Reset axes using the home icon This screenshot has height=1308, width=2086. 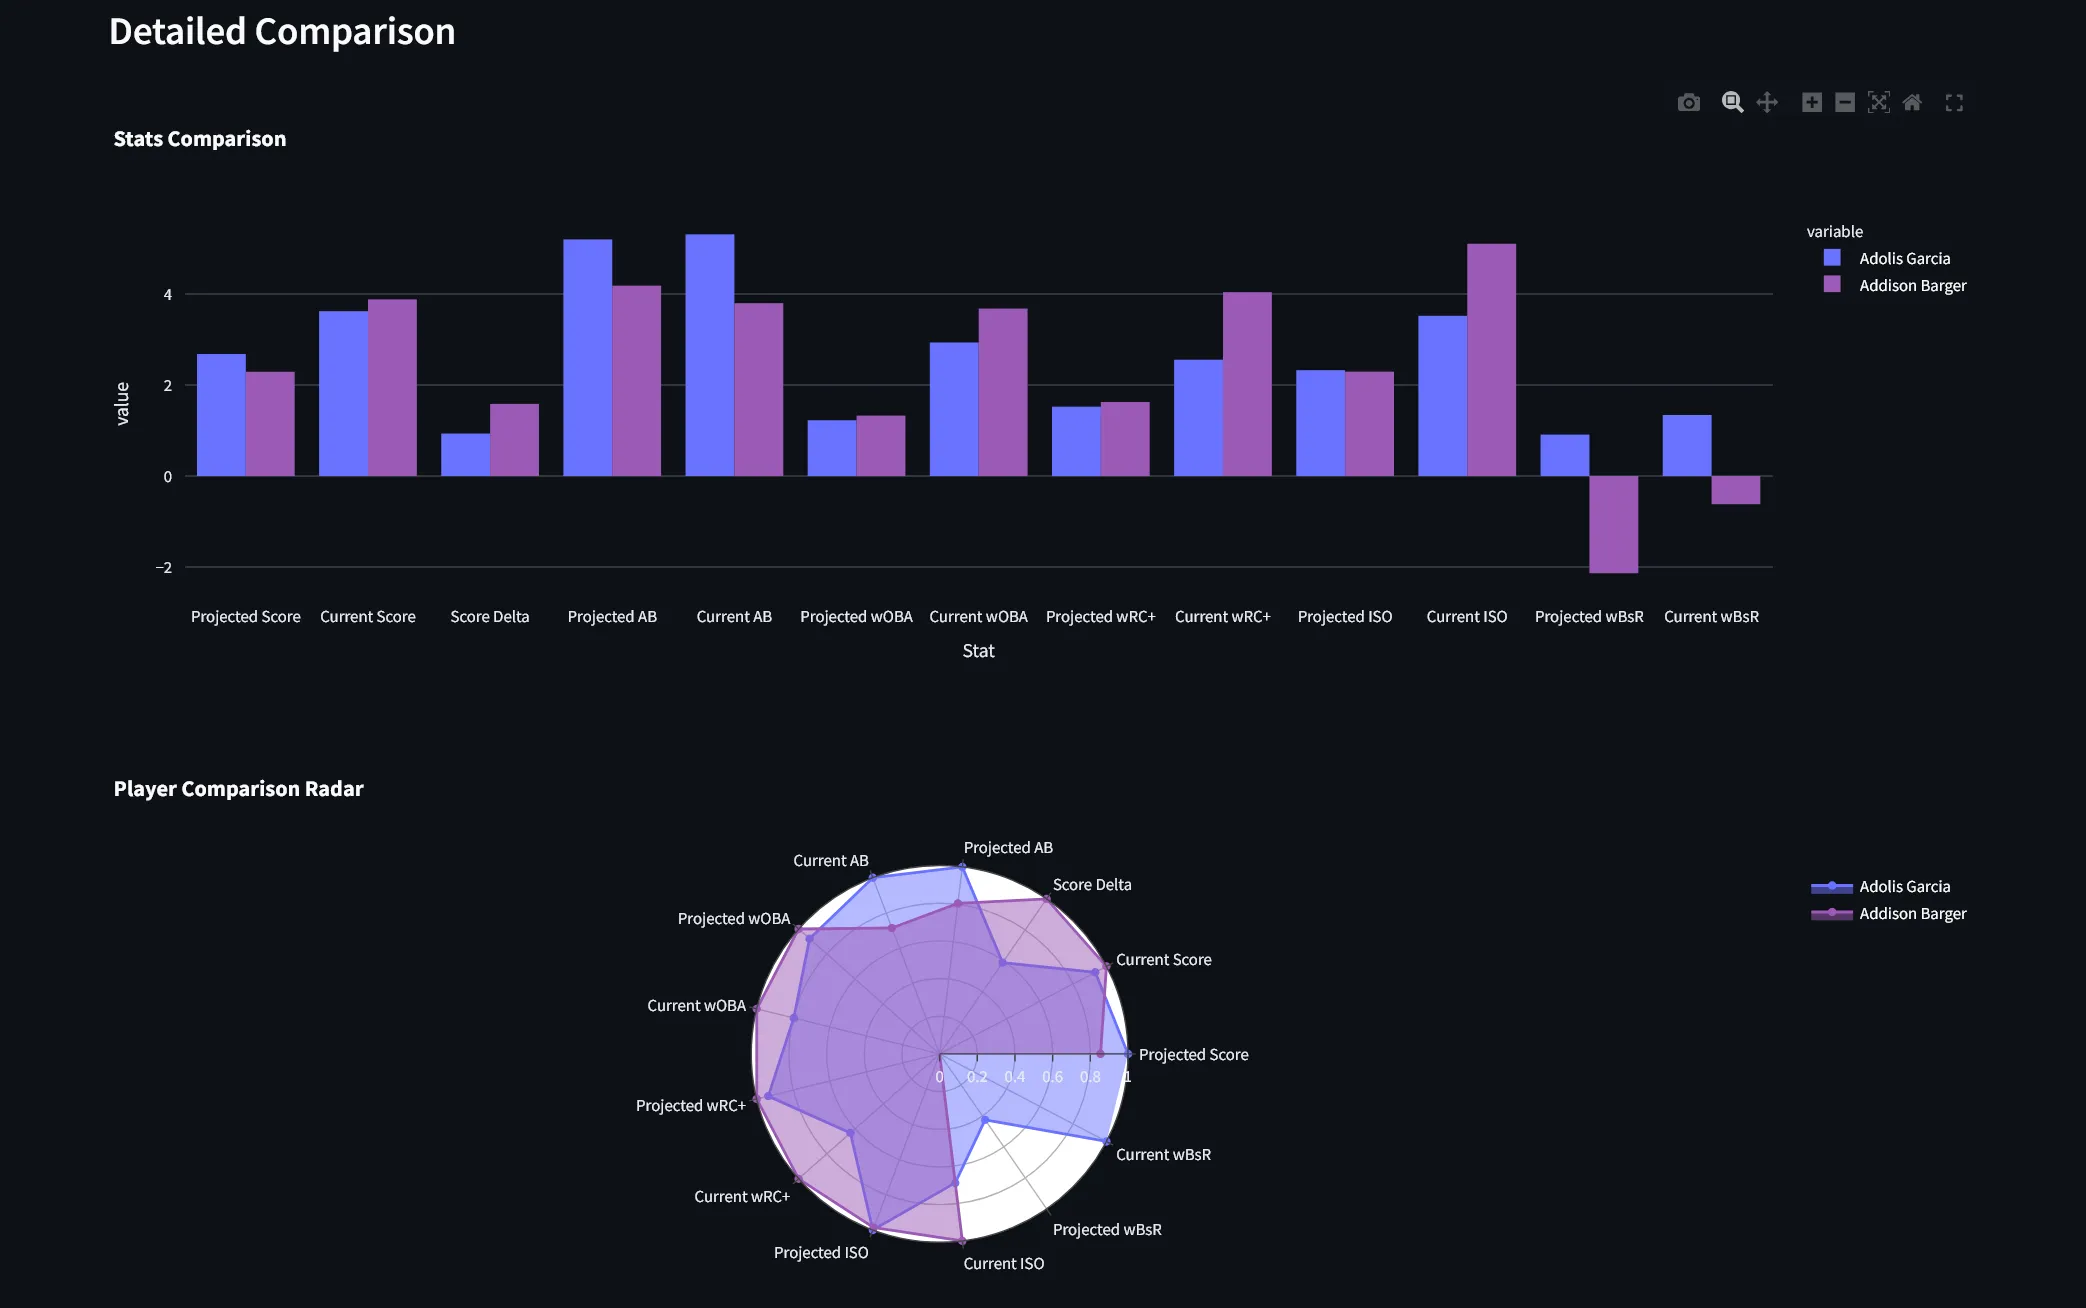coord(1913,102)
